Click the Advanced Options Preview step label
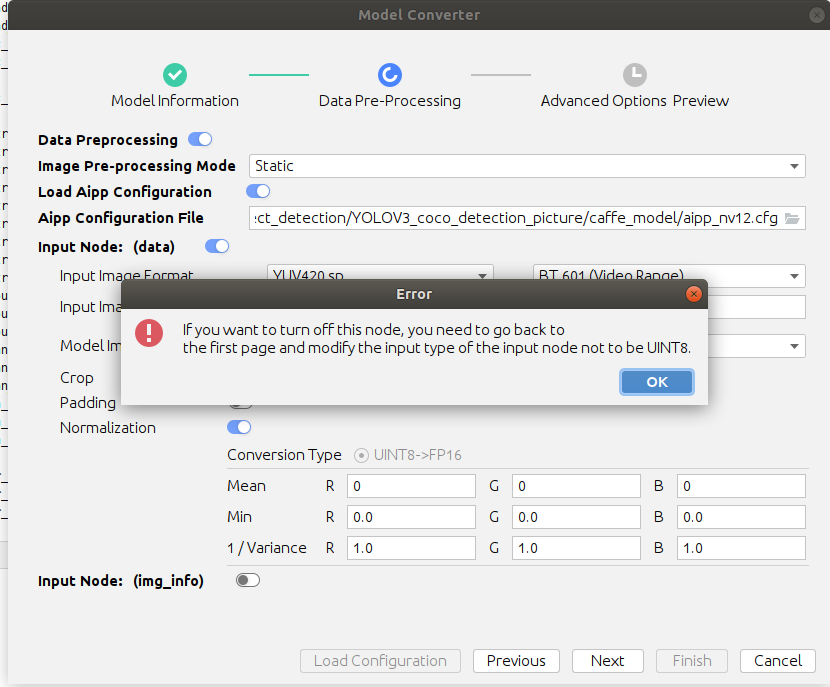Image resolution: width=830 pixels, height=687 pixels. coord(635,101)
